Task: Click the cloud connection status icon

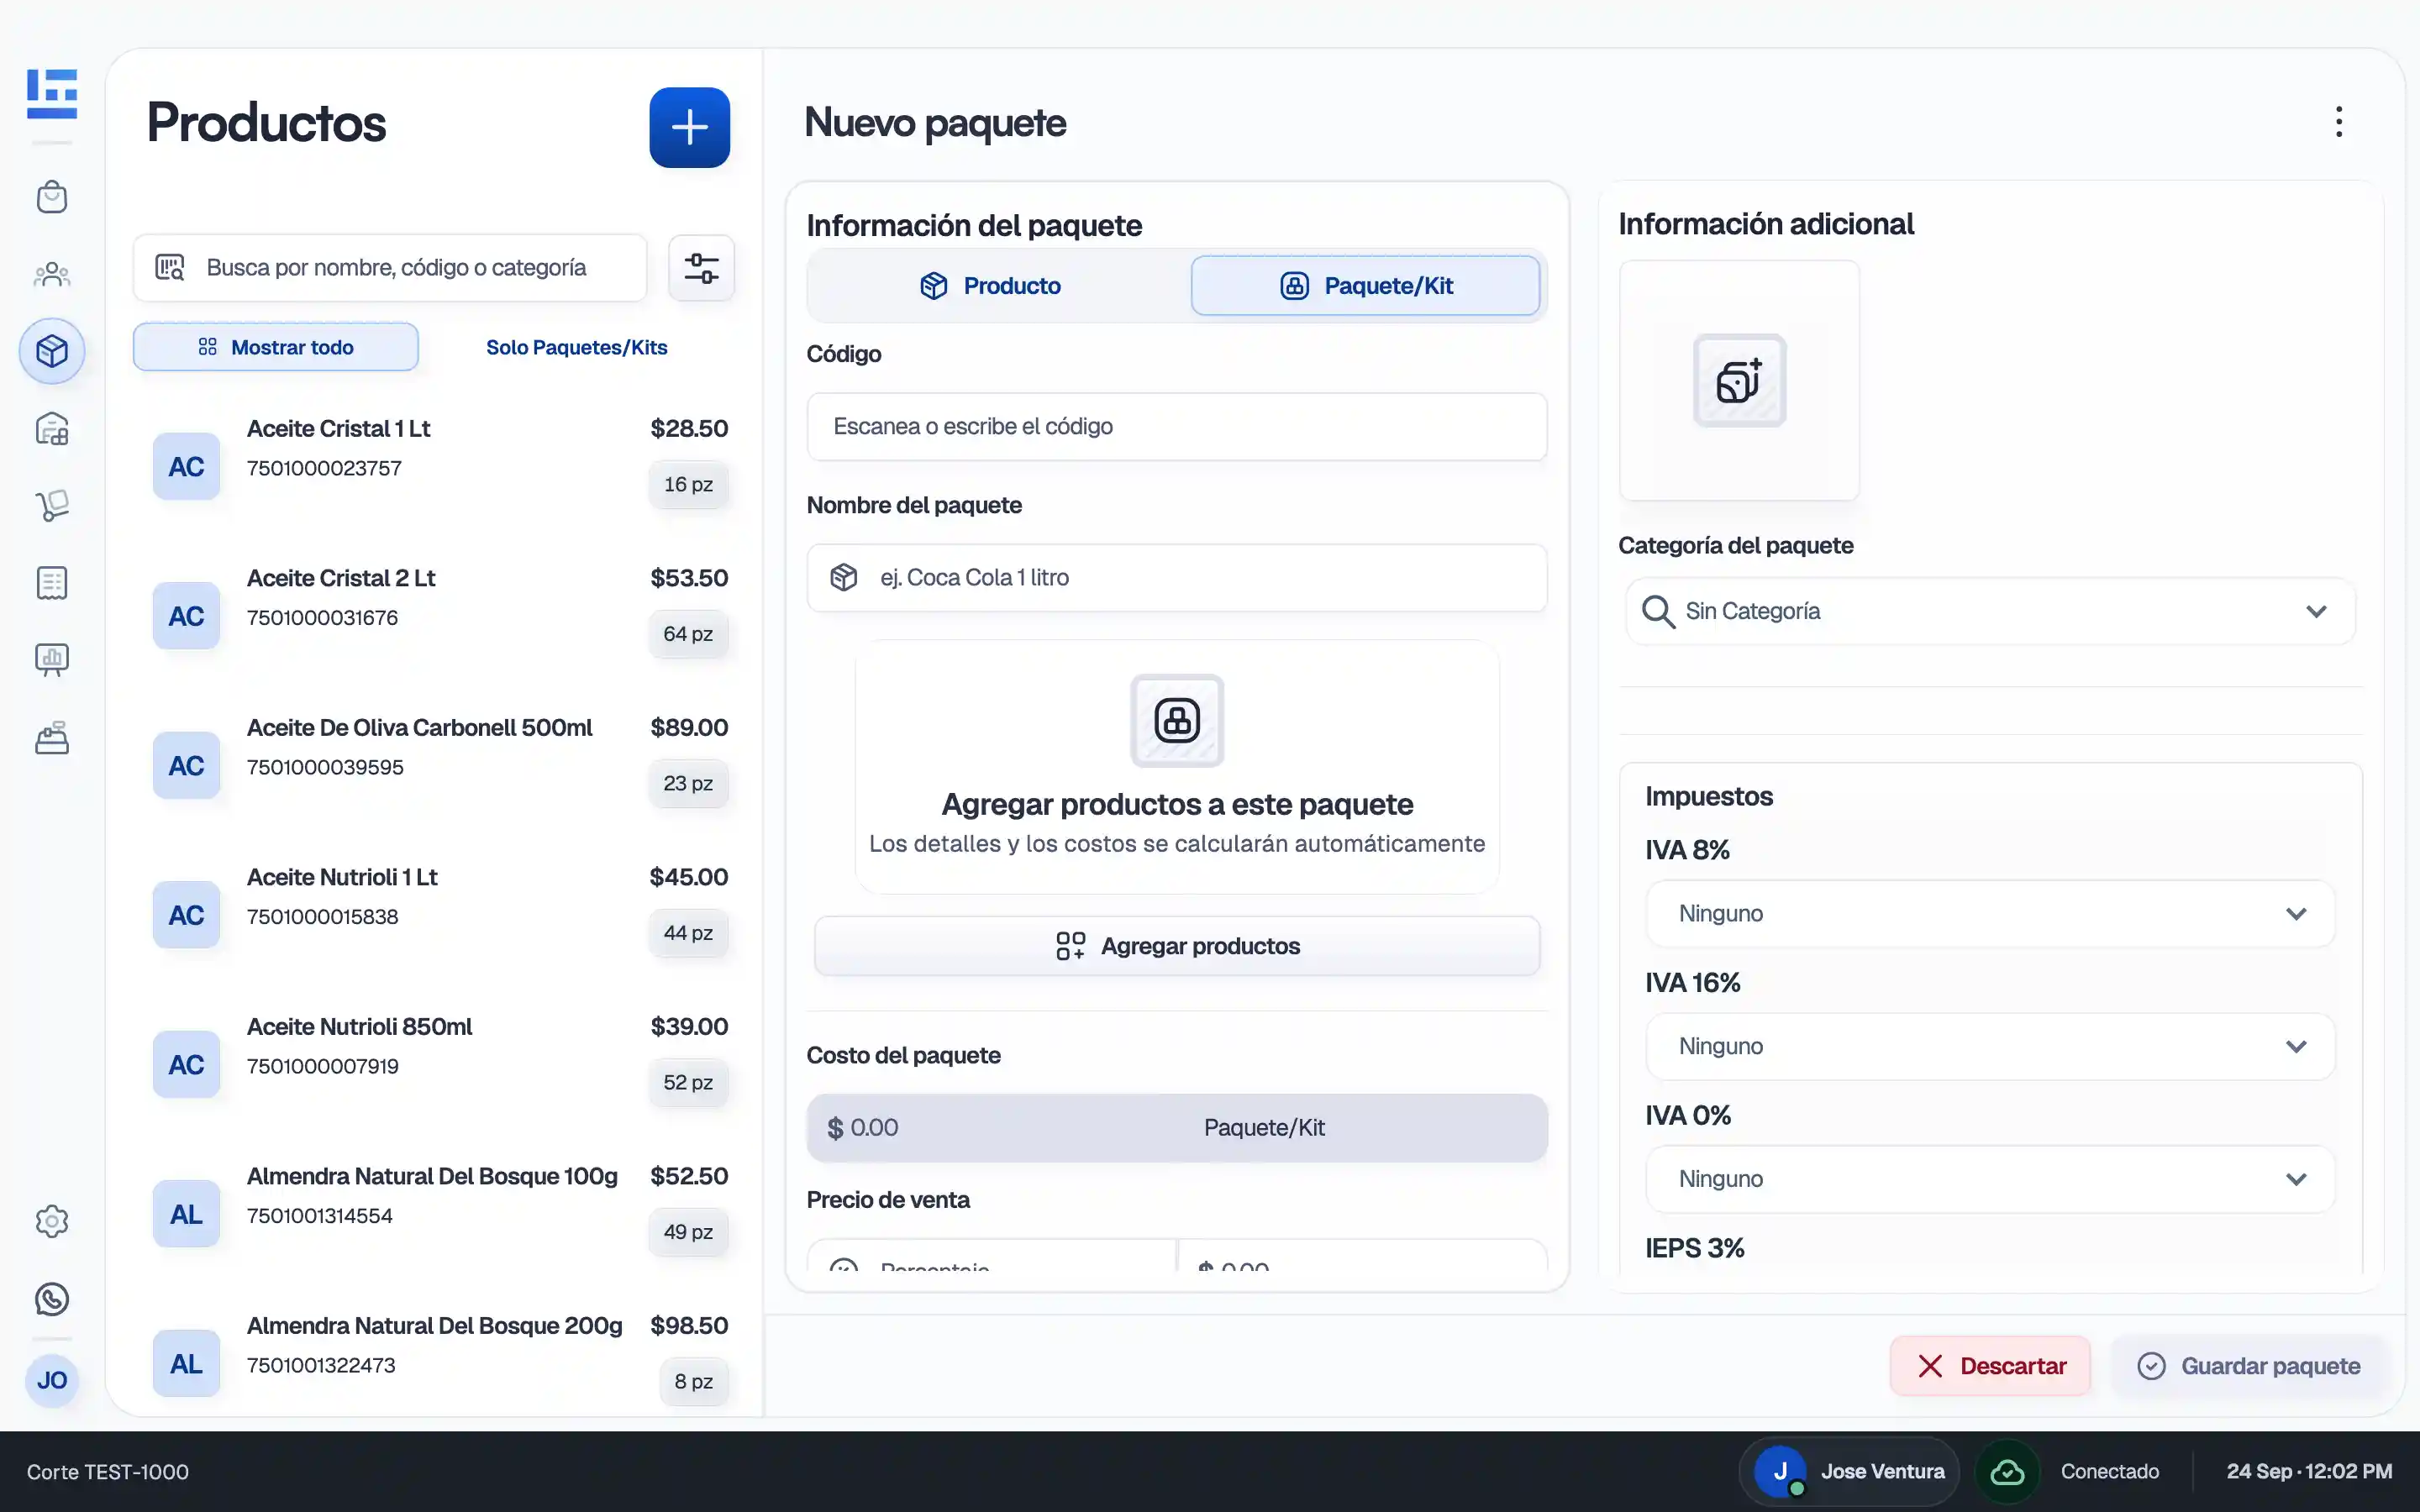Action: coord(2007,1471)
